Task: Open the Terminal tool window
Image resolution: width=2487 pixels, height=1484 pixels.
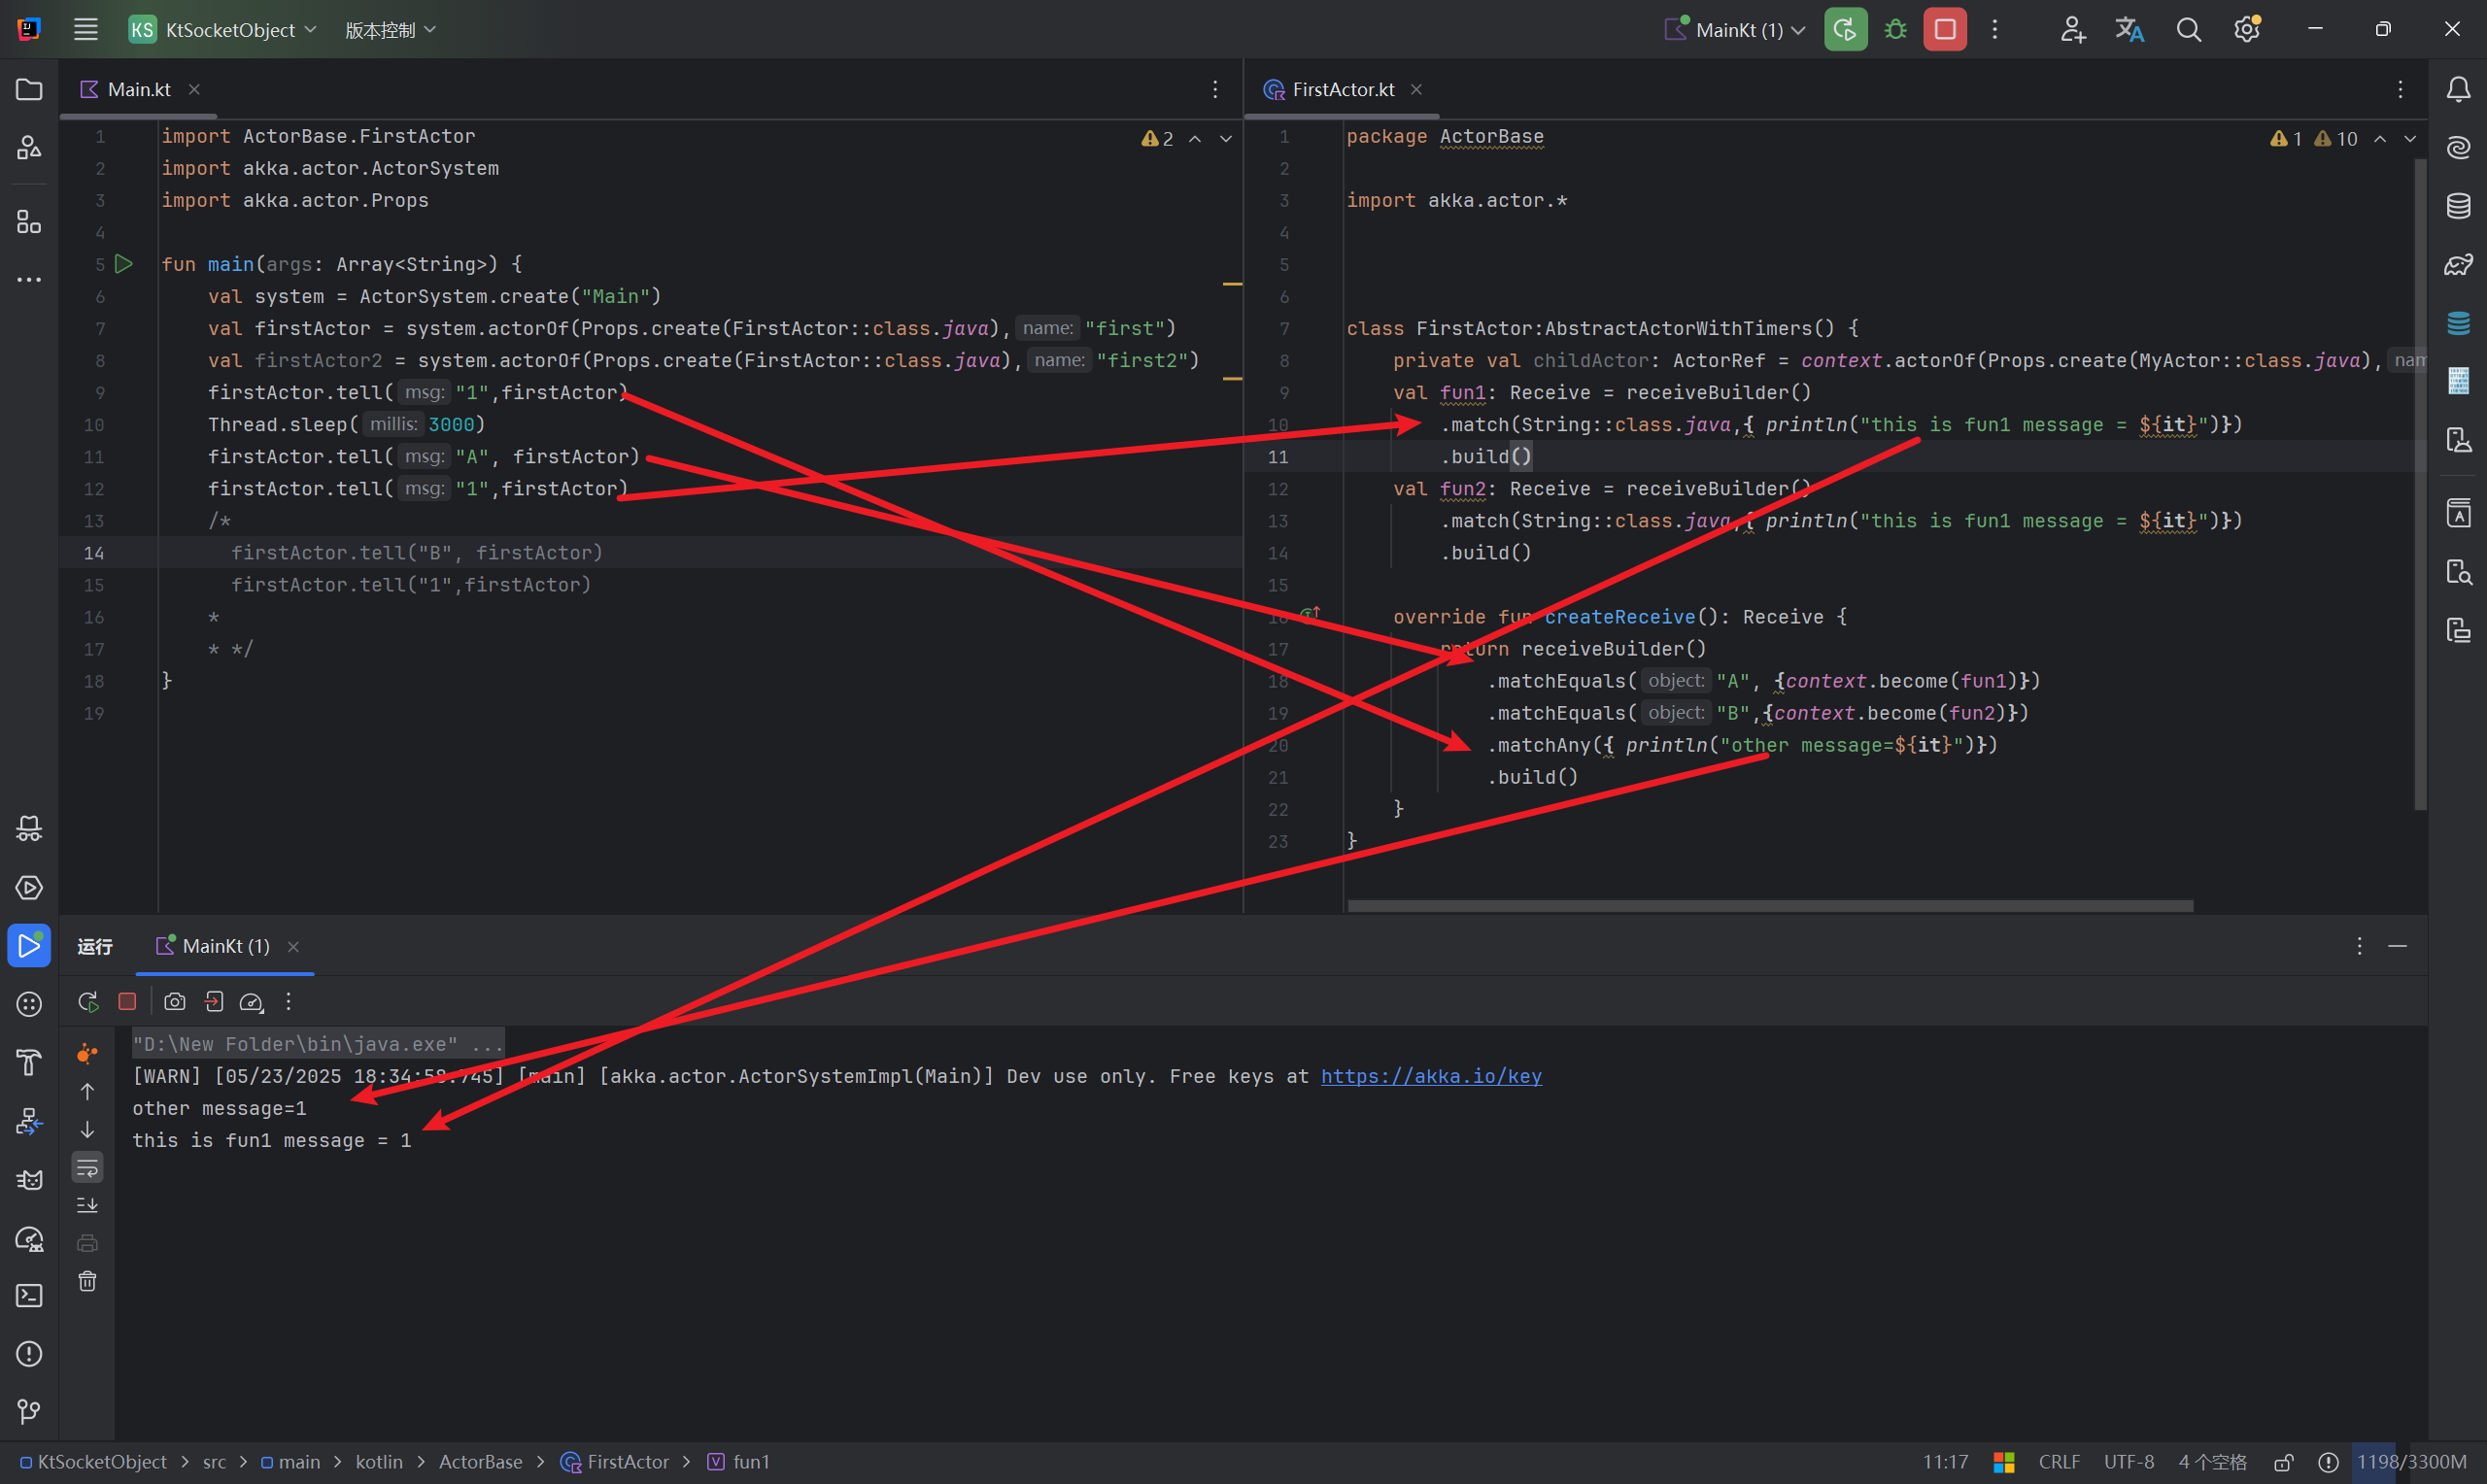Action: [x=29, y=1295]
